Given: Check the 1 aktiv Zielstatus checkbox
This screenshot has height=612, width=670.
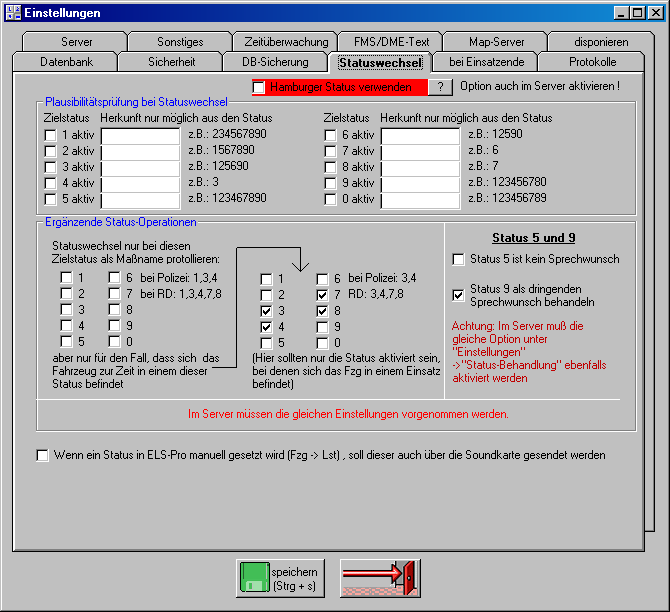Looking at the screenshot, I should click(x=51, y=134).
